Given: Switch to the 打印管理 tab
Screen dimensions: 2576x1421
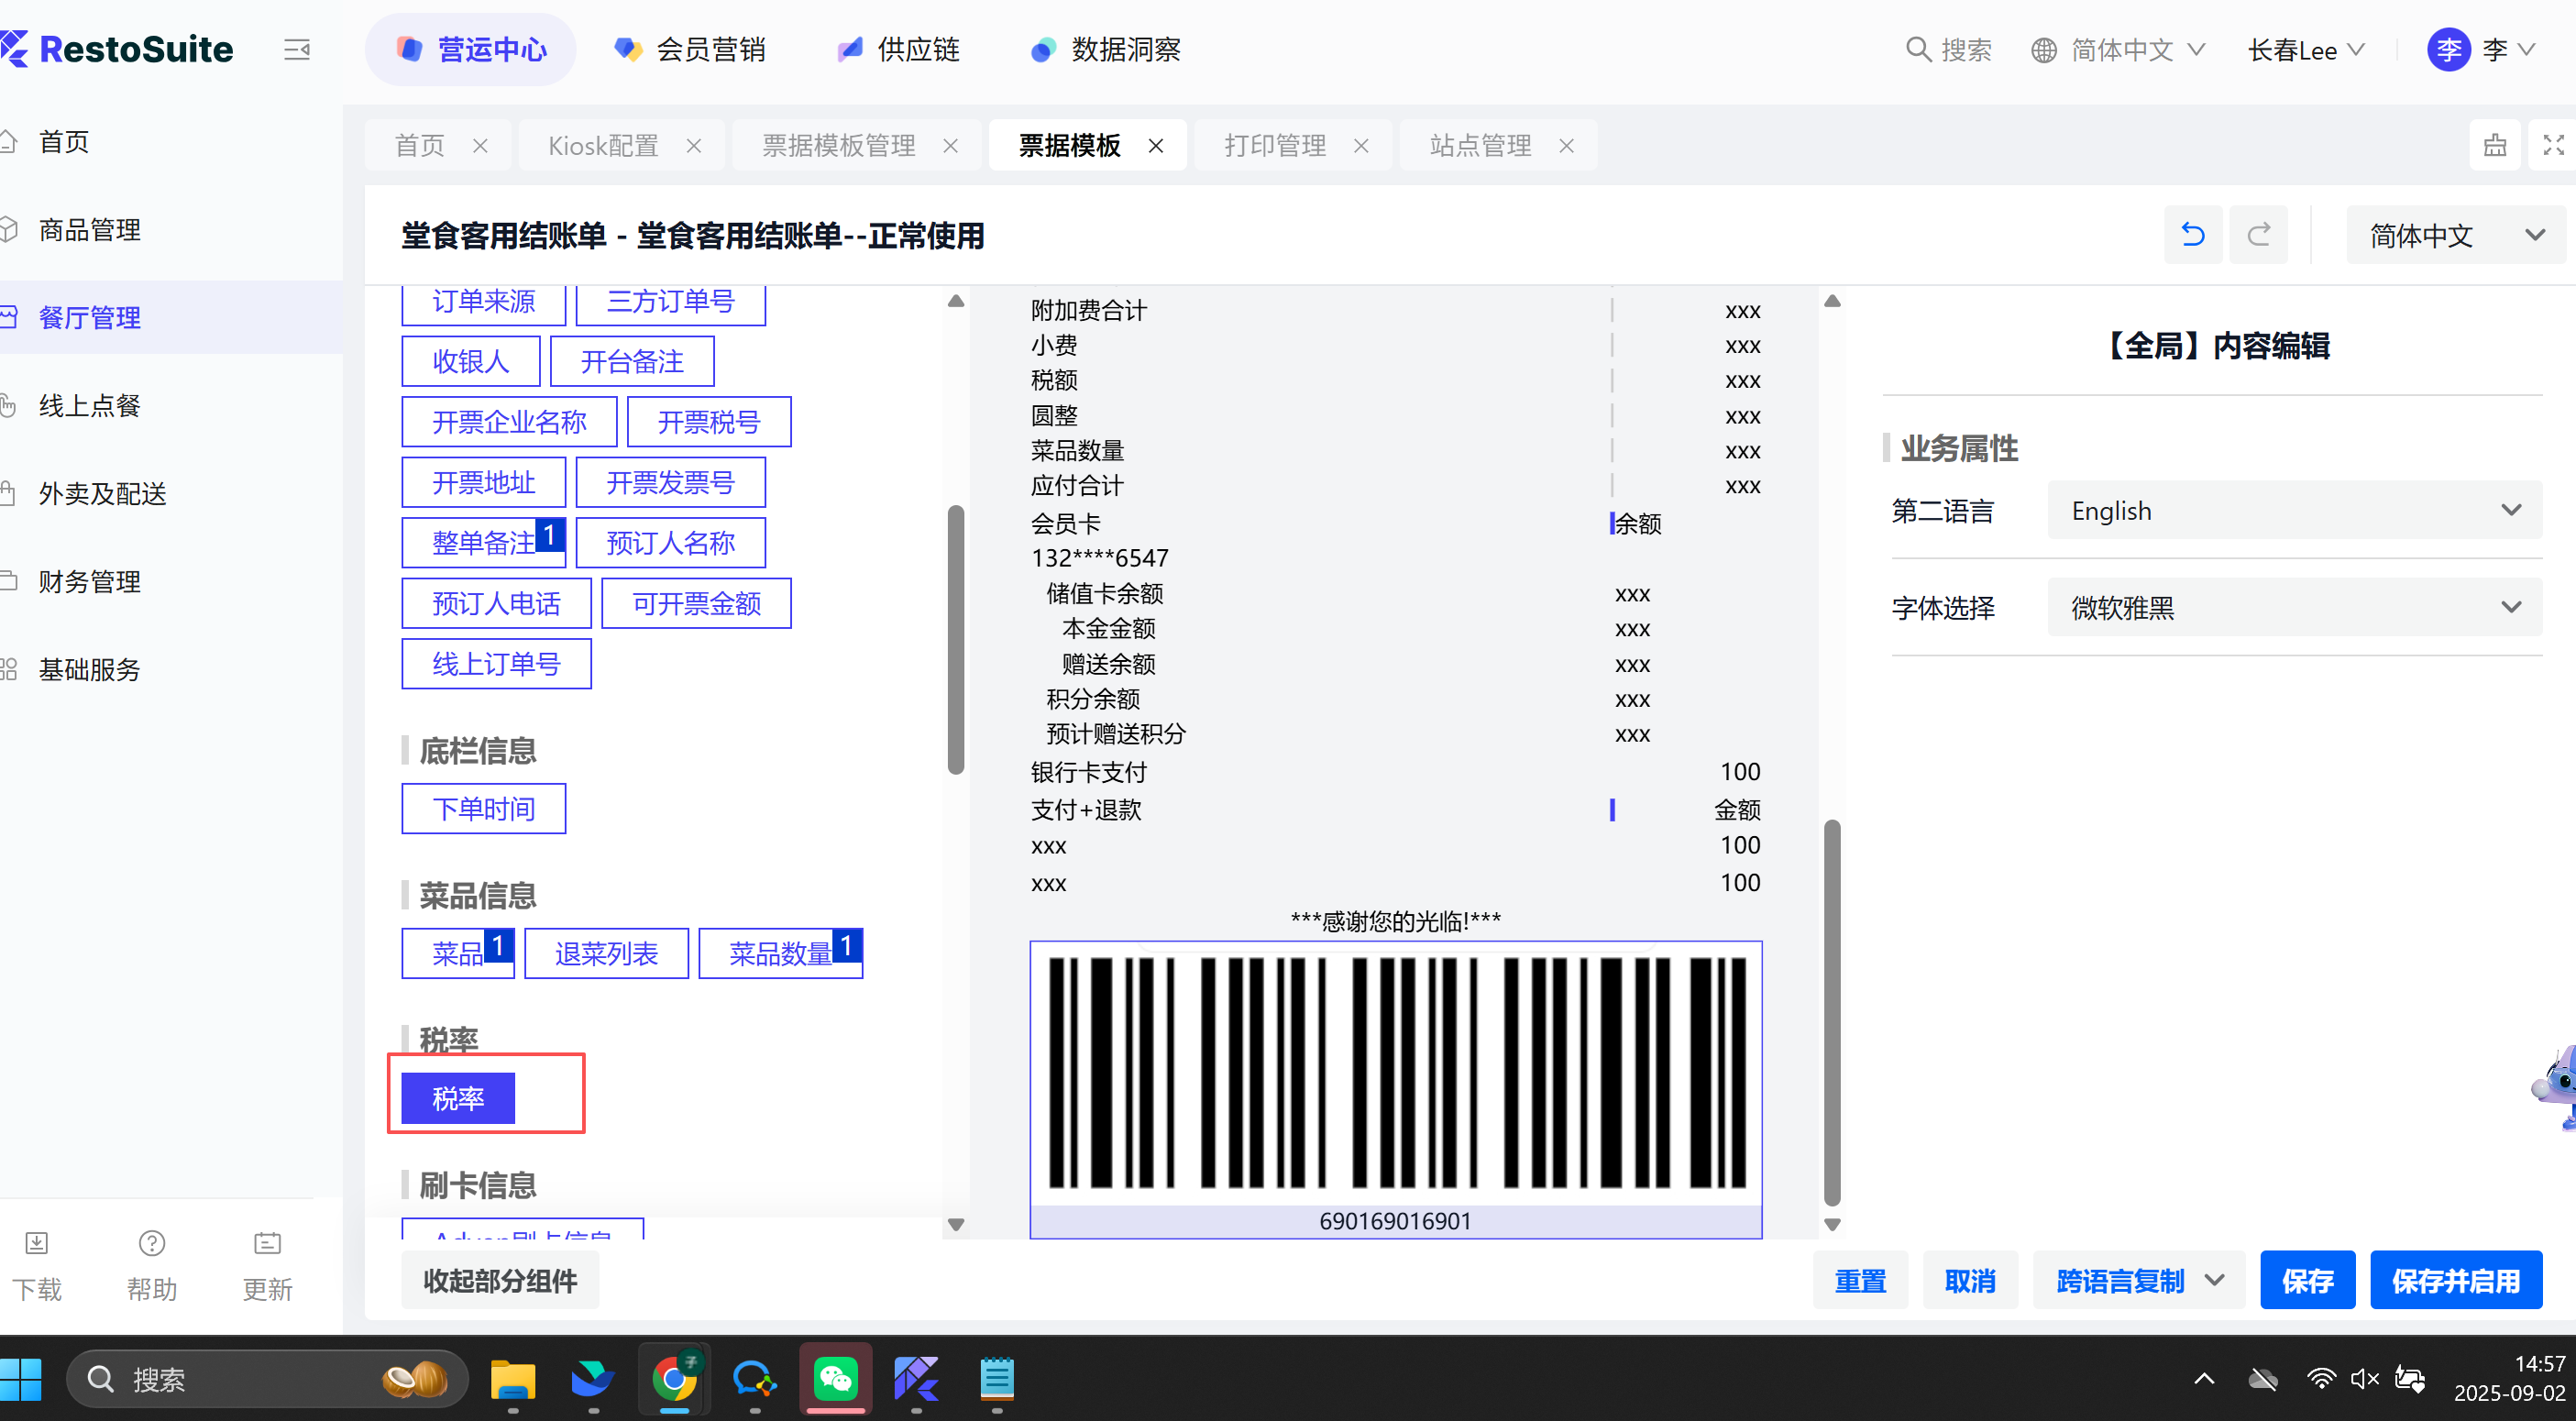Looking at the screenshot, I should 1275,146.
